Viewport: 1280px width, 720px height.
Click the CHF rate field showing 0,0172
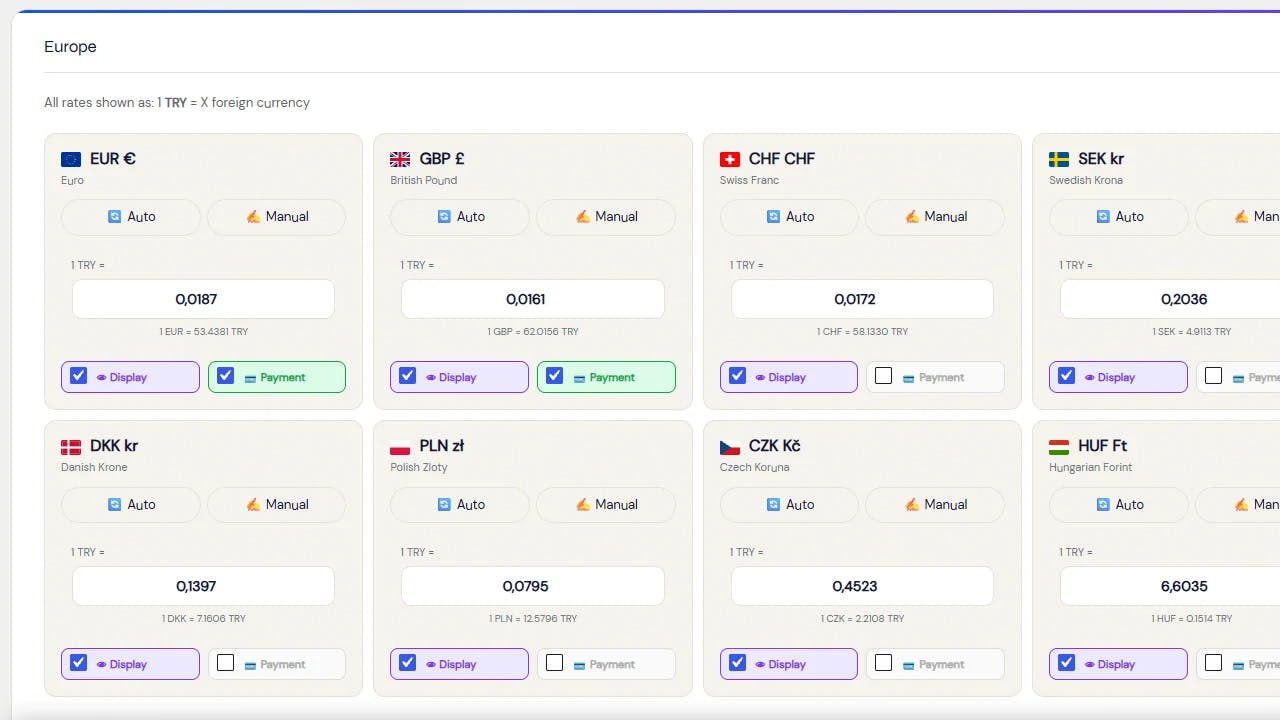(862, 299)
